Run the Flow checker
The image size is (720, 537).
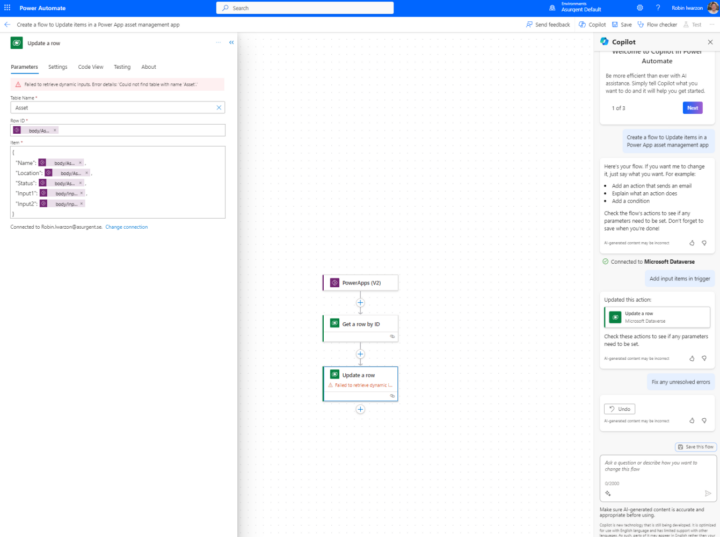point(657,25)
